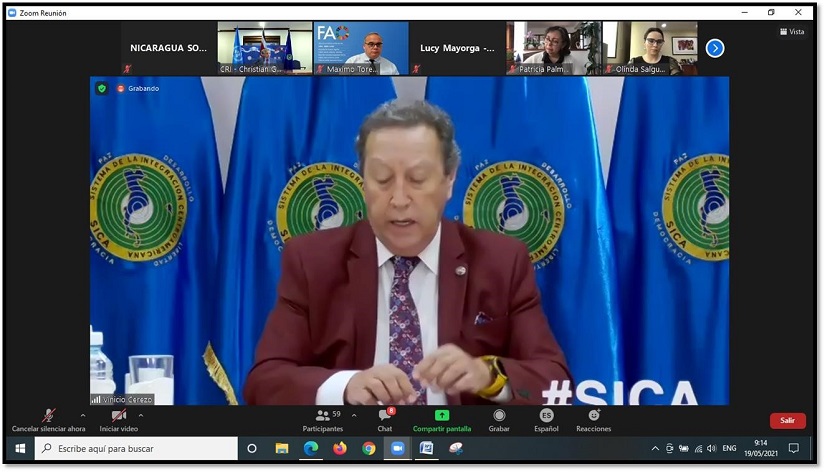This screenshot has width=825, height=472.
Task: Select CRI - Christian video thumbnail
Action: point(265,48)
